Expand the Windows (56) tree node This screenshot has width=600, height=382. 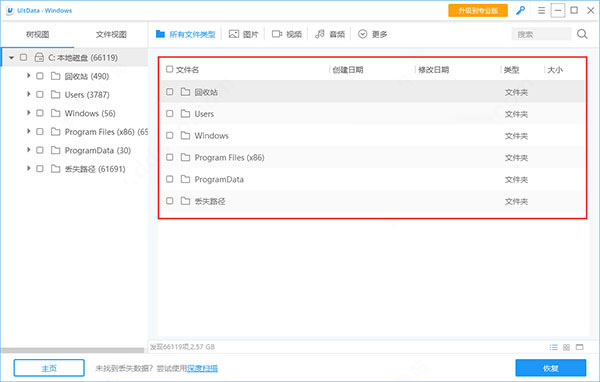coord(28,113)
